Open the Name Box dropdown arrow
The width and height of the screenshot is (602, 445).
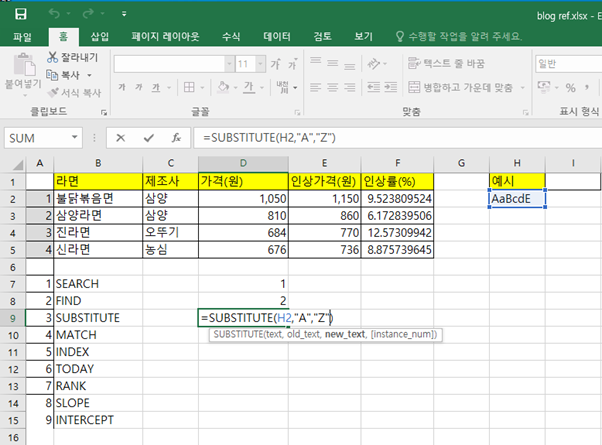74,137
